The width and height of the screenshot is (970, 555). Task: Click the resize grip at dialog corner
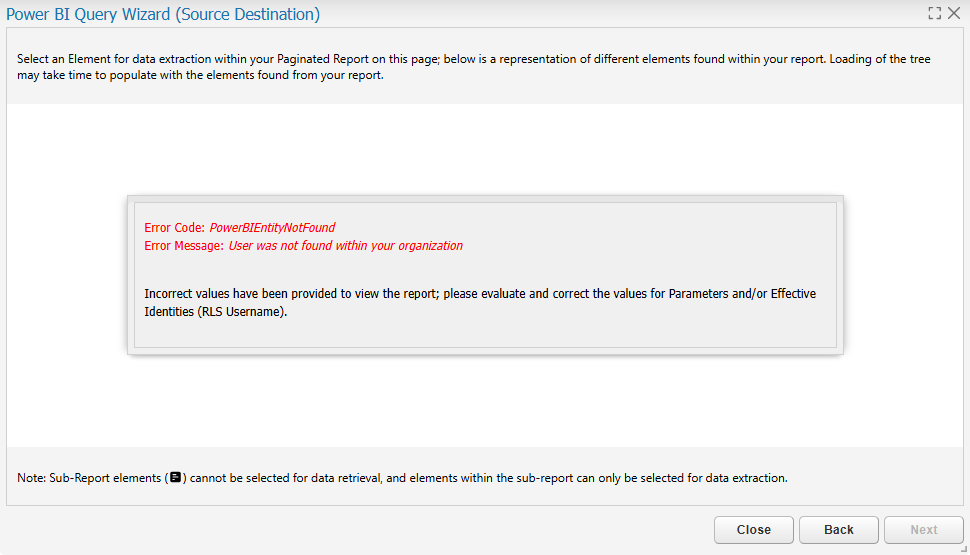(964, 549)
